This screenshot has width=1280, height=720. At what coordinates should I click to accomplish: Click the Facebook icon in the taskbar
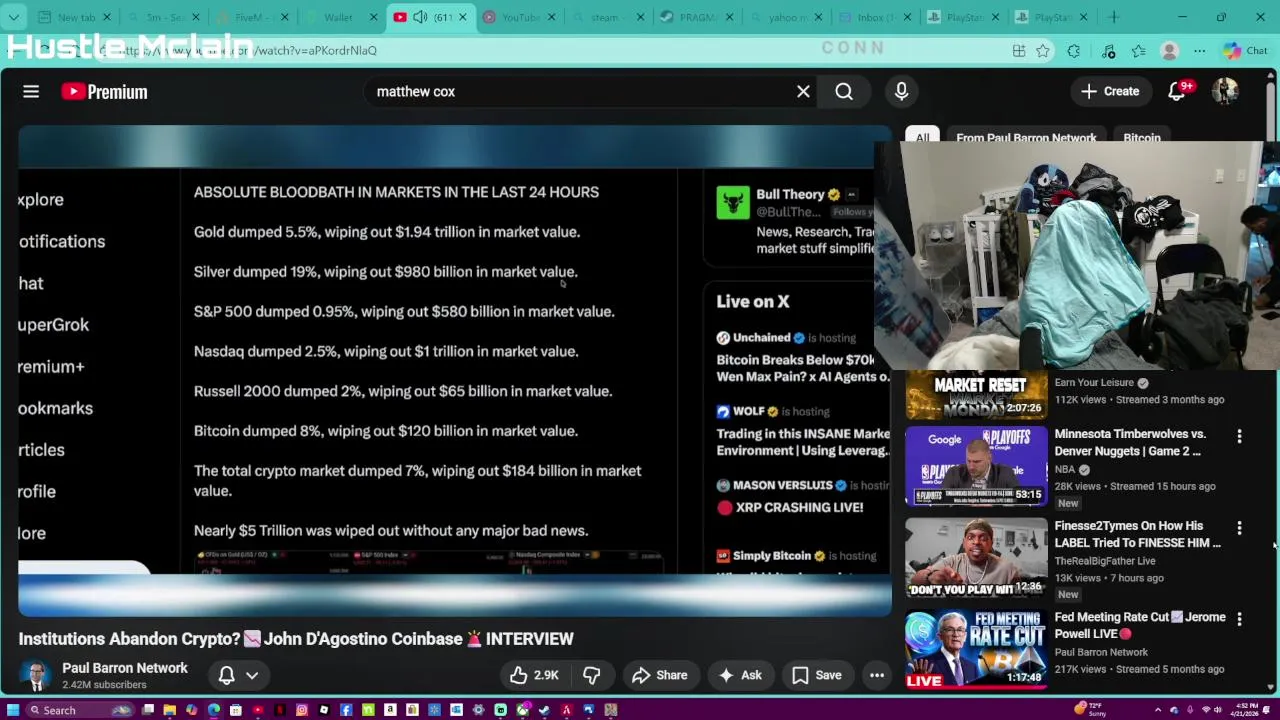pyautogui.click(x=346, y=710)
